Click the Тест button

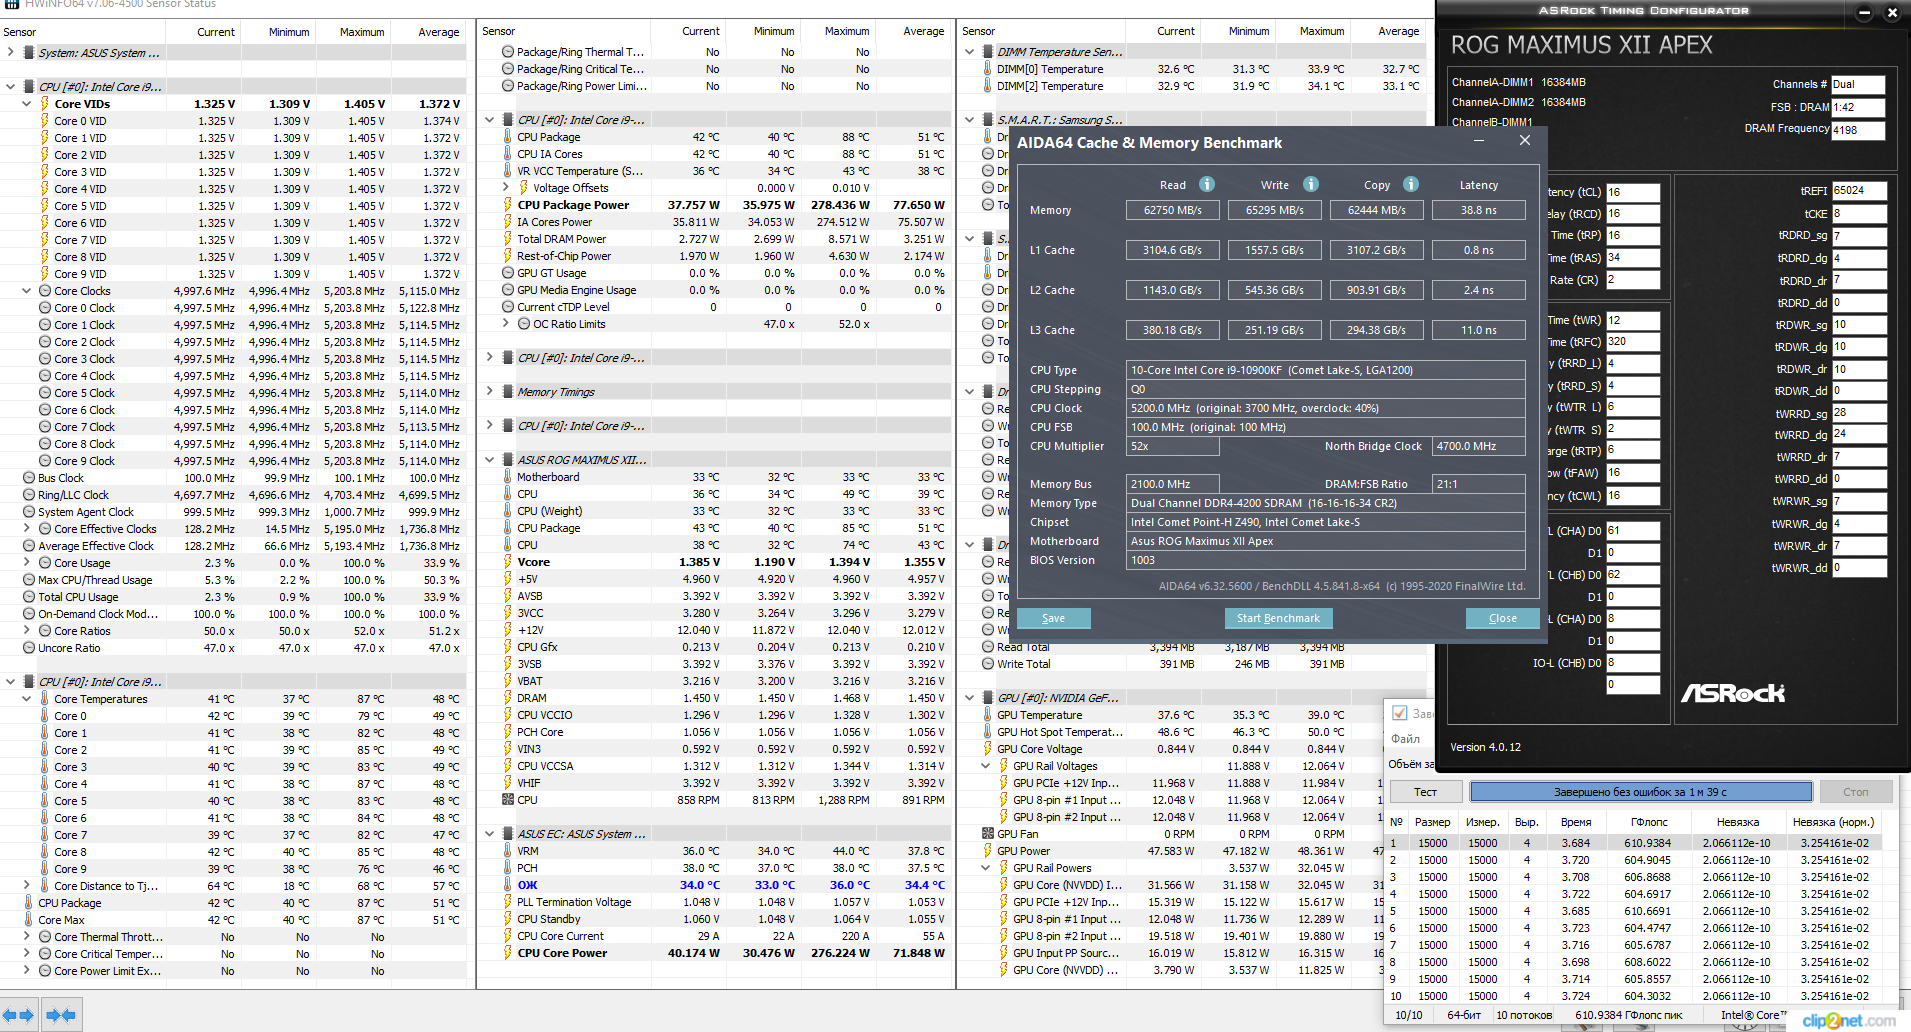click(x=1425, y=792)
